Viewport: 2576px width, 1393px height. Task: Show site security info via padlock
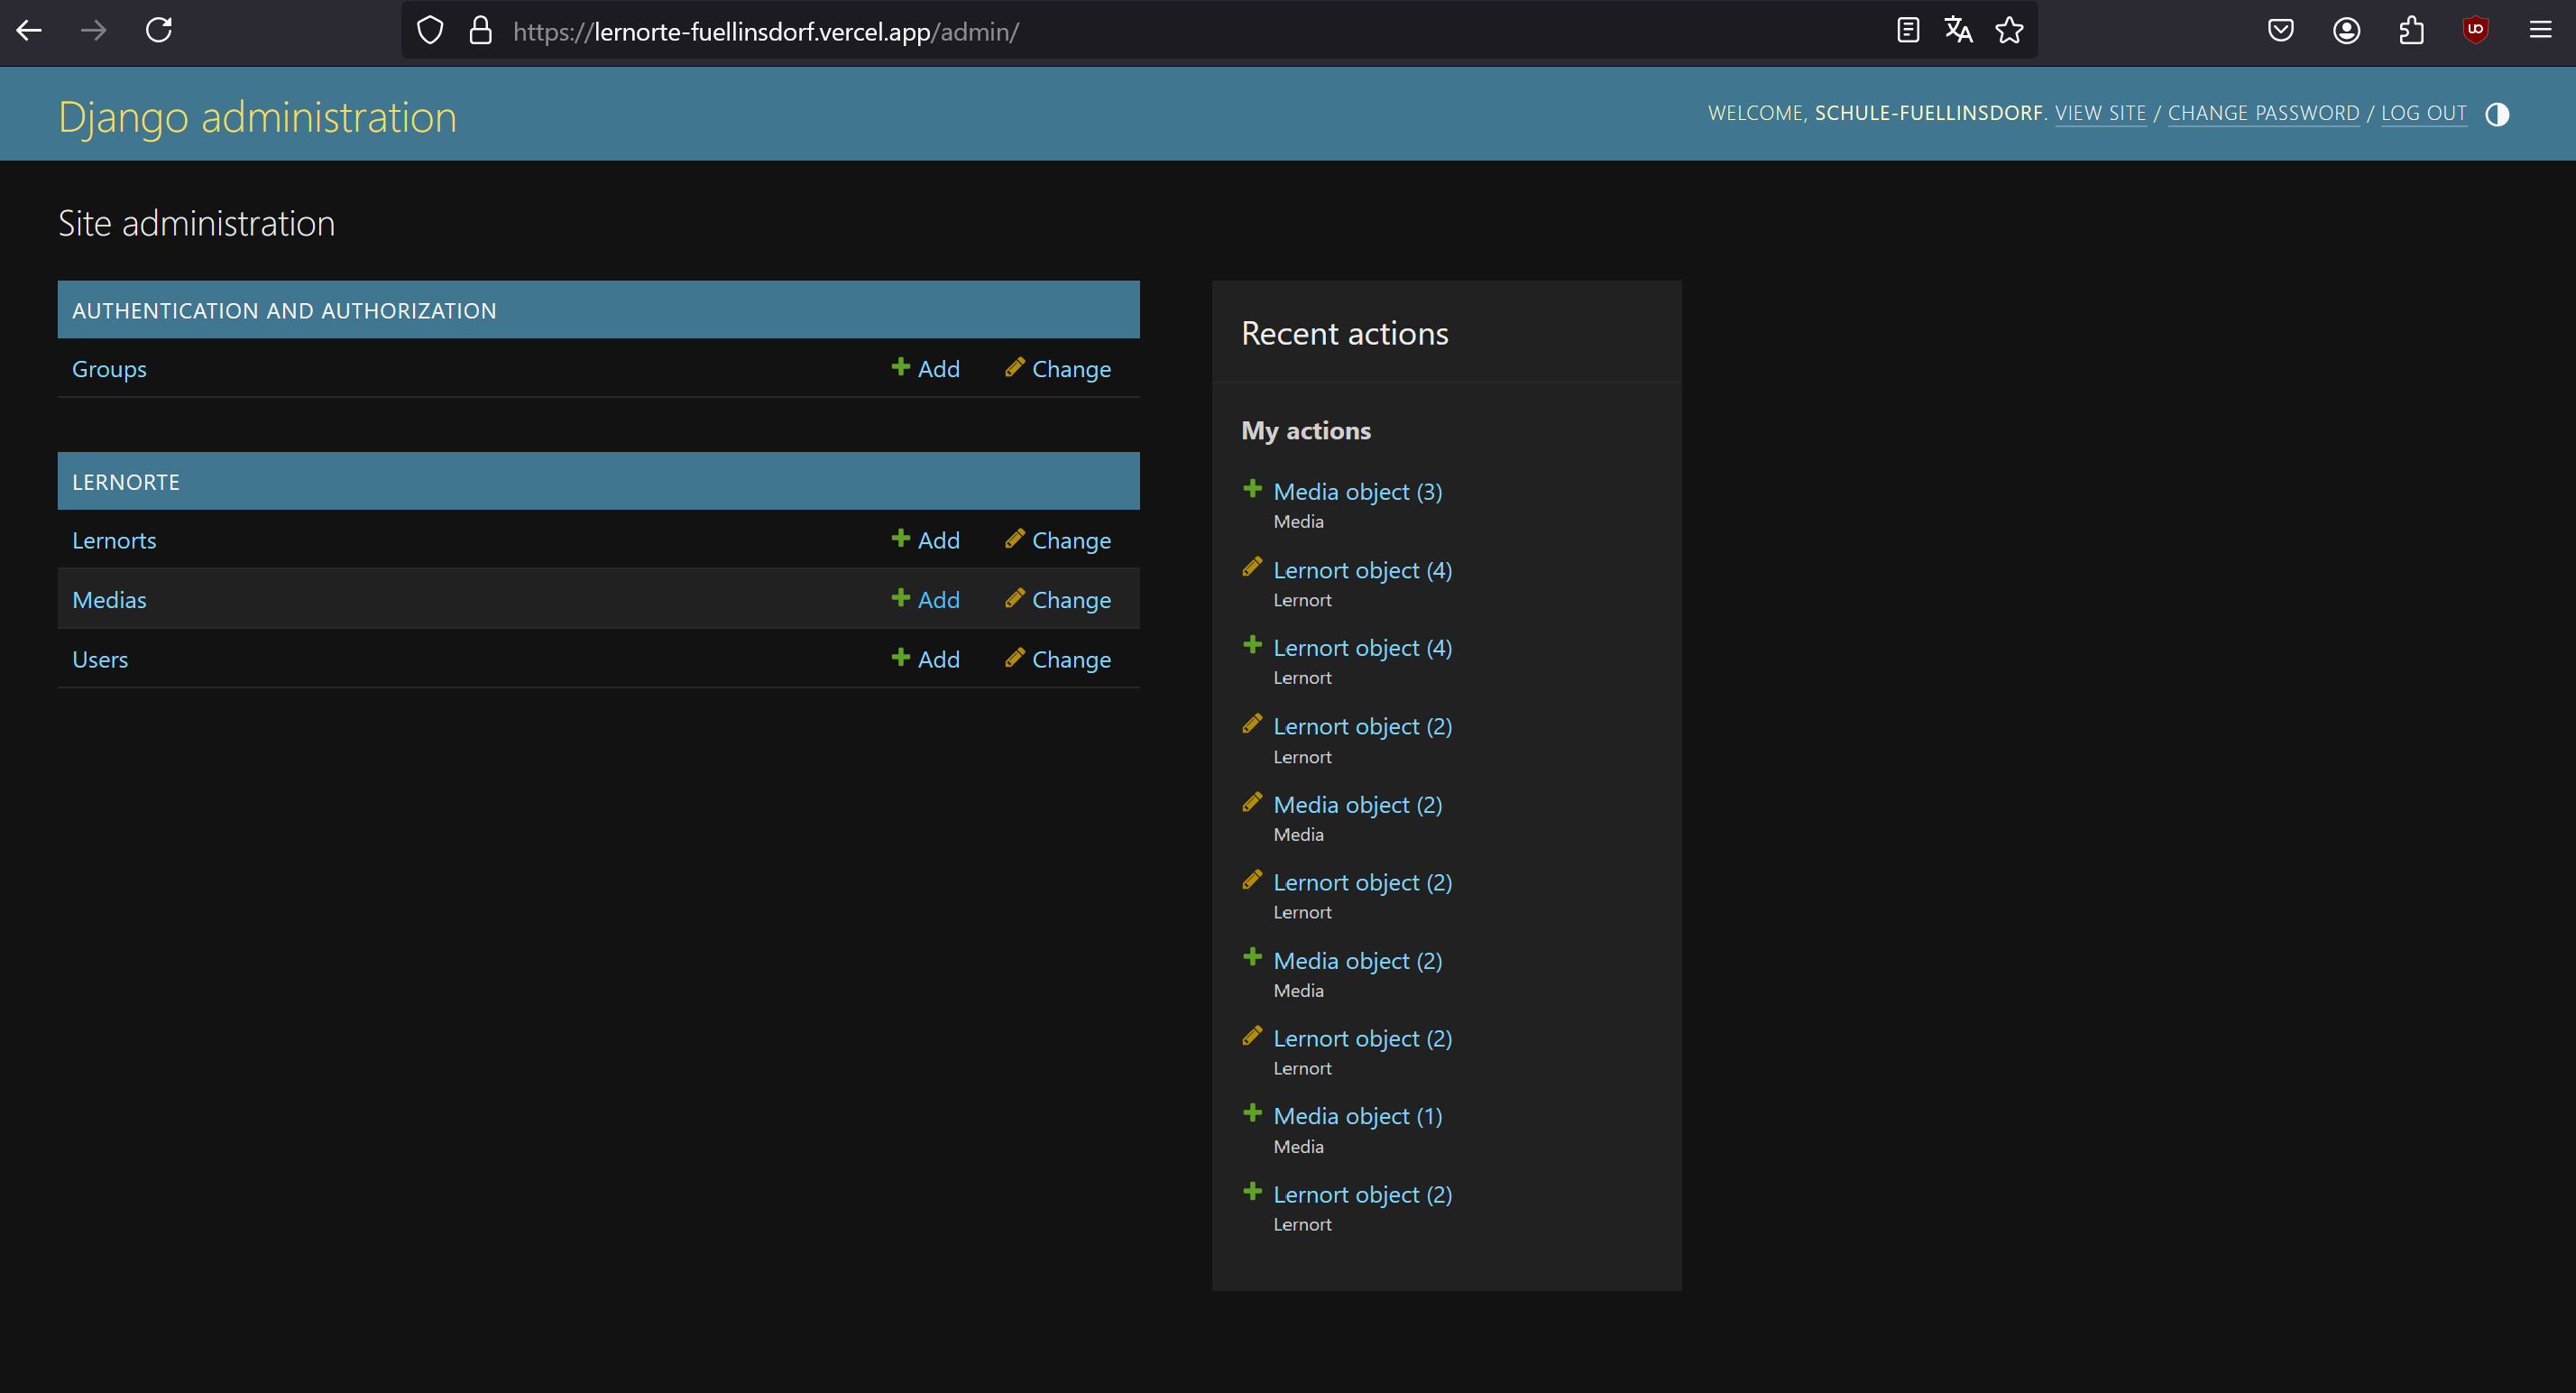click(481, 30)
